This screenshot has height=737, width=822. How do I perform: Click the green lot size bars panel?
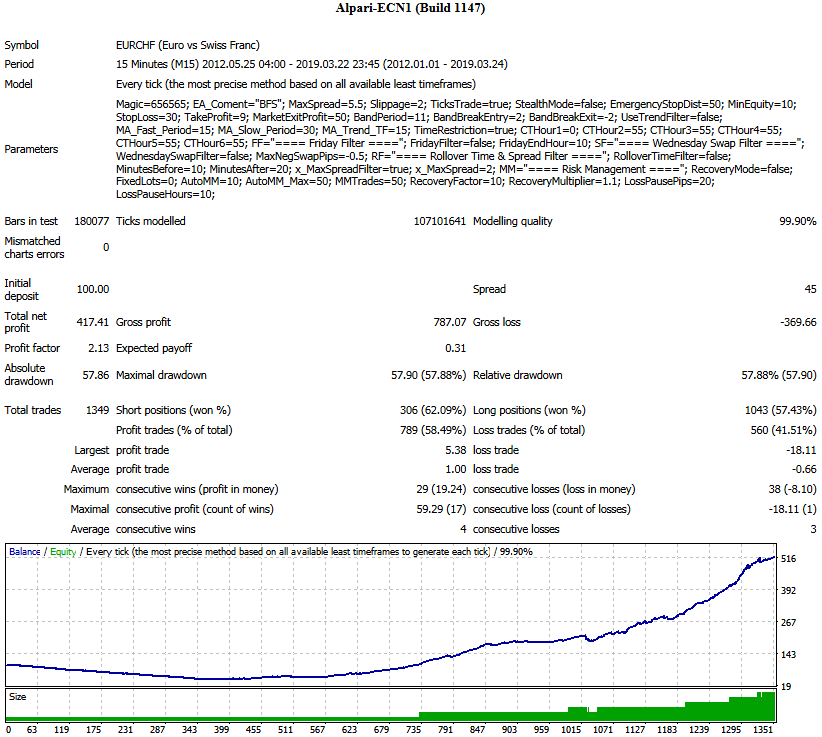[x=391, y=706]
